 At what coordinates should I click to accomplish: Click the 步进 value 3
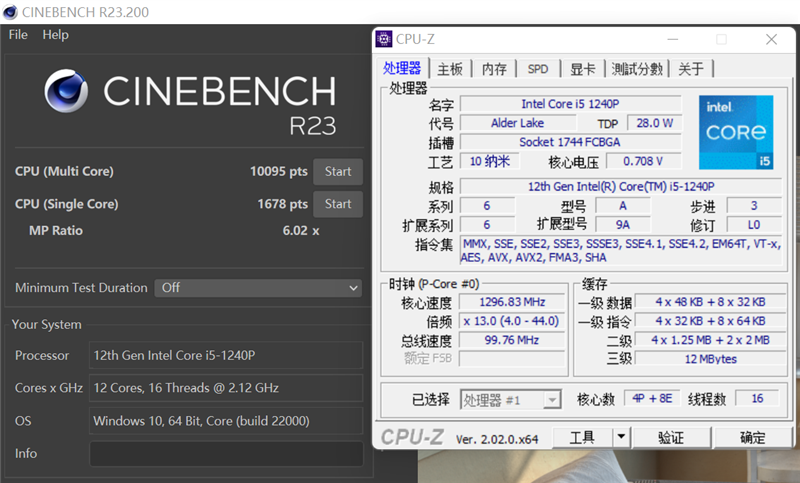pos(754,206)
